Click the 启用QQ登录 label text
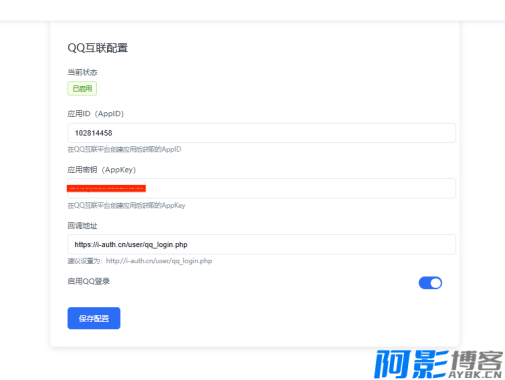The height and width of the screenshot is (380, 505). click(x=88, y=281)
